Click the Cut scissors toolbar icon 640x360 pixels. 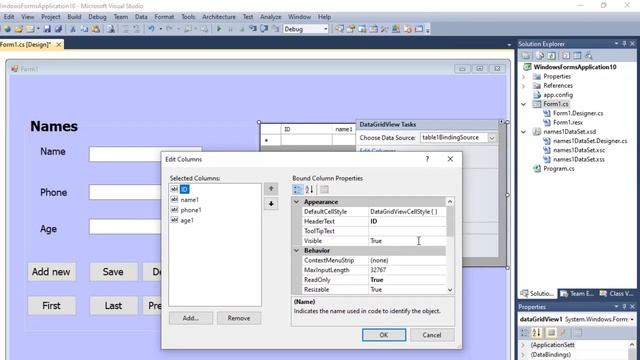[73, 29]
